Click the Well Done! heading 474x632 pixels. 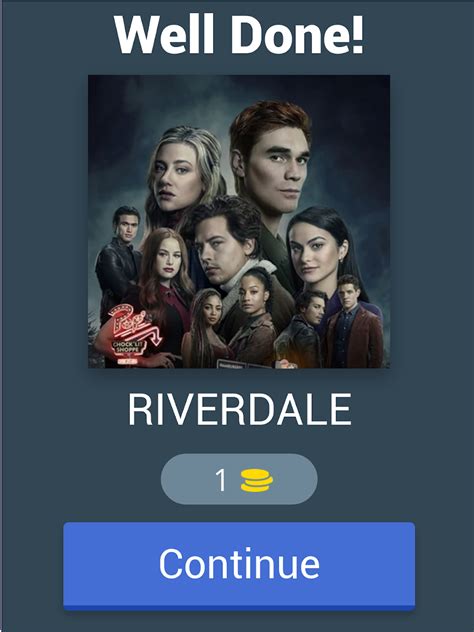pos(239,34)
